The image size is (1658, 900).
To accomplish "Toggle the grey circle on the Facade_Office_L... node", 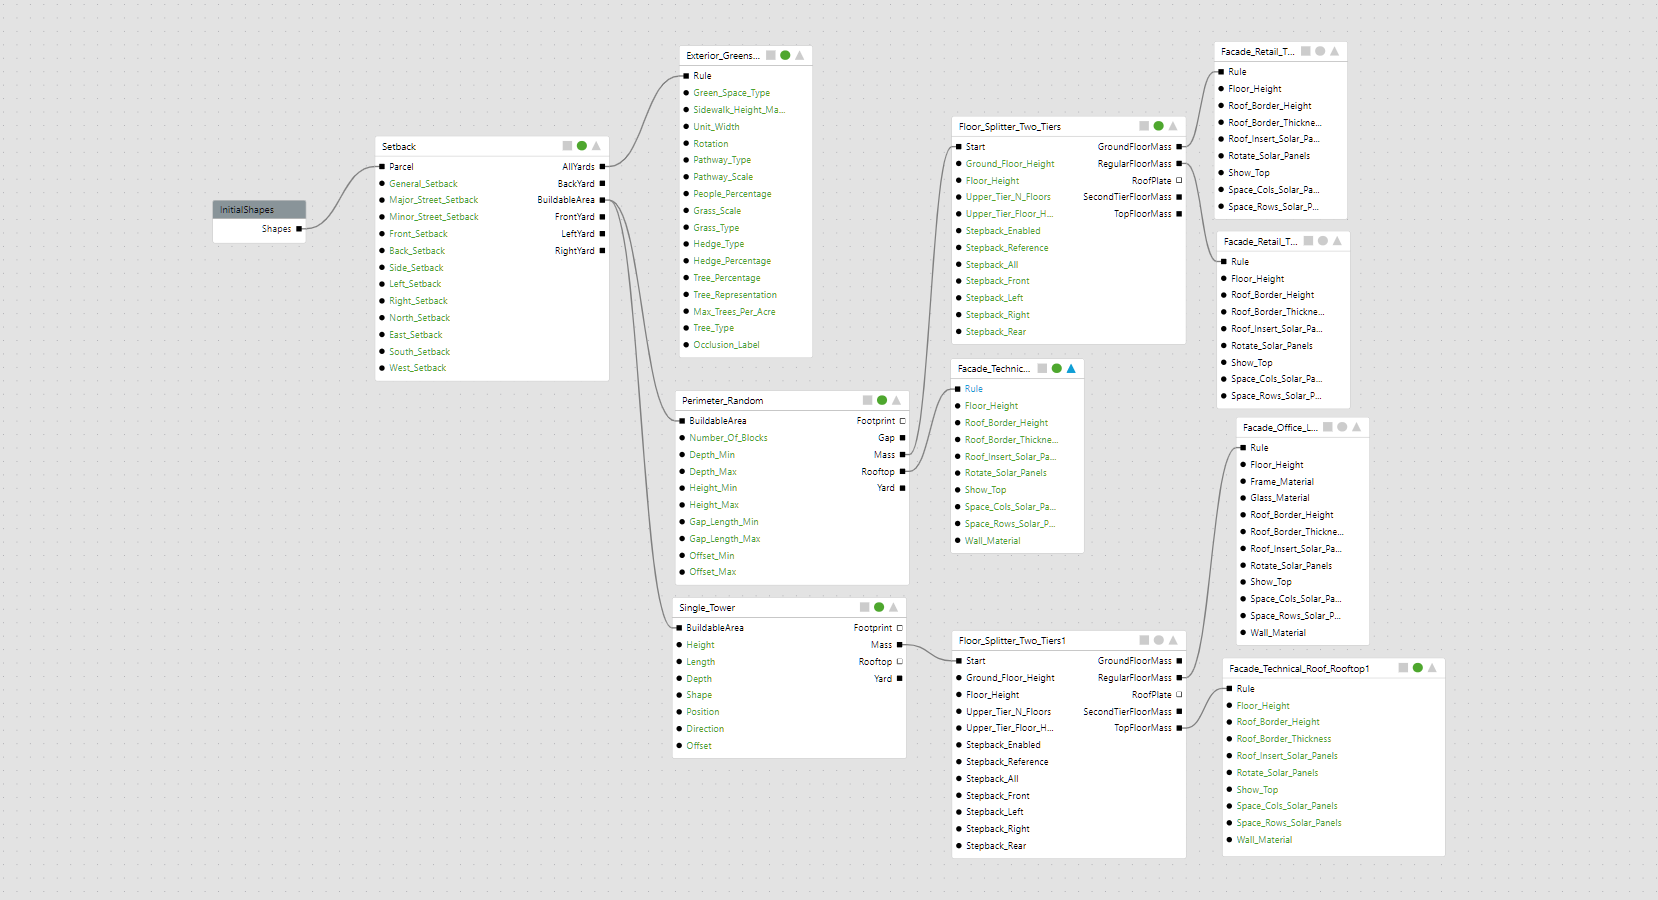I will point(1342,427).
